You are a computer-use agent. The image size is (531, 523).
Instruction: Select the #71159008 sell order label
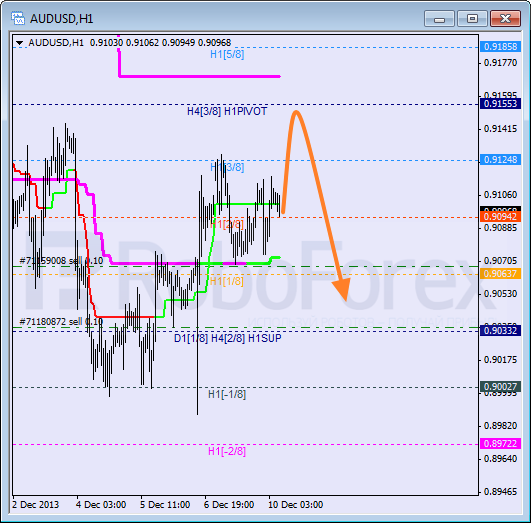[61, 260]
